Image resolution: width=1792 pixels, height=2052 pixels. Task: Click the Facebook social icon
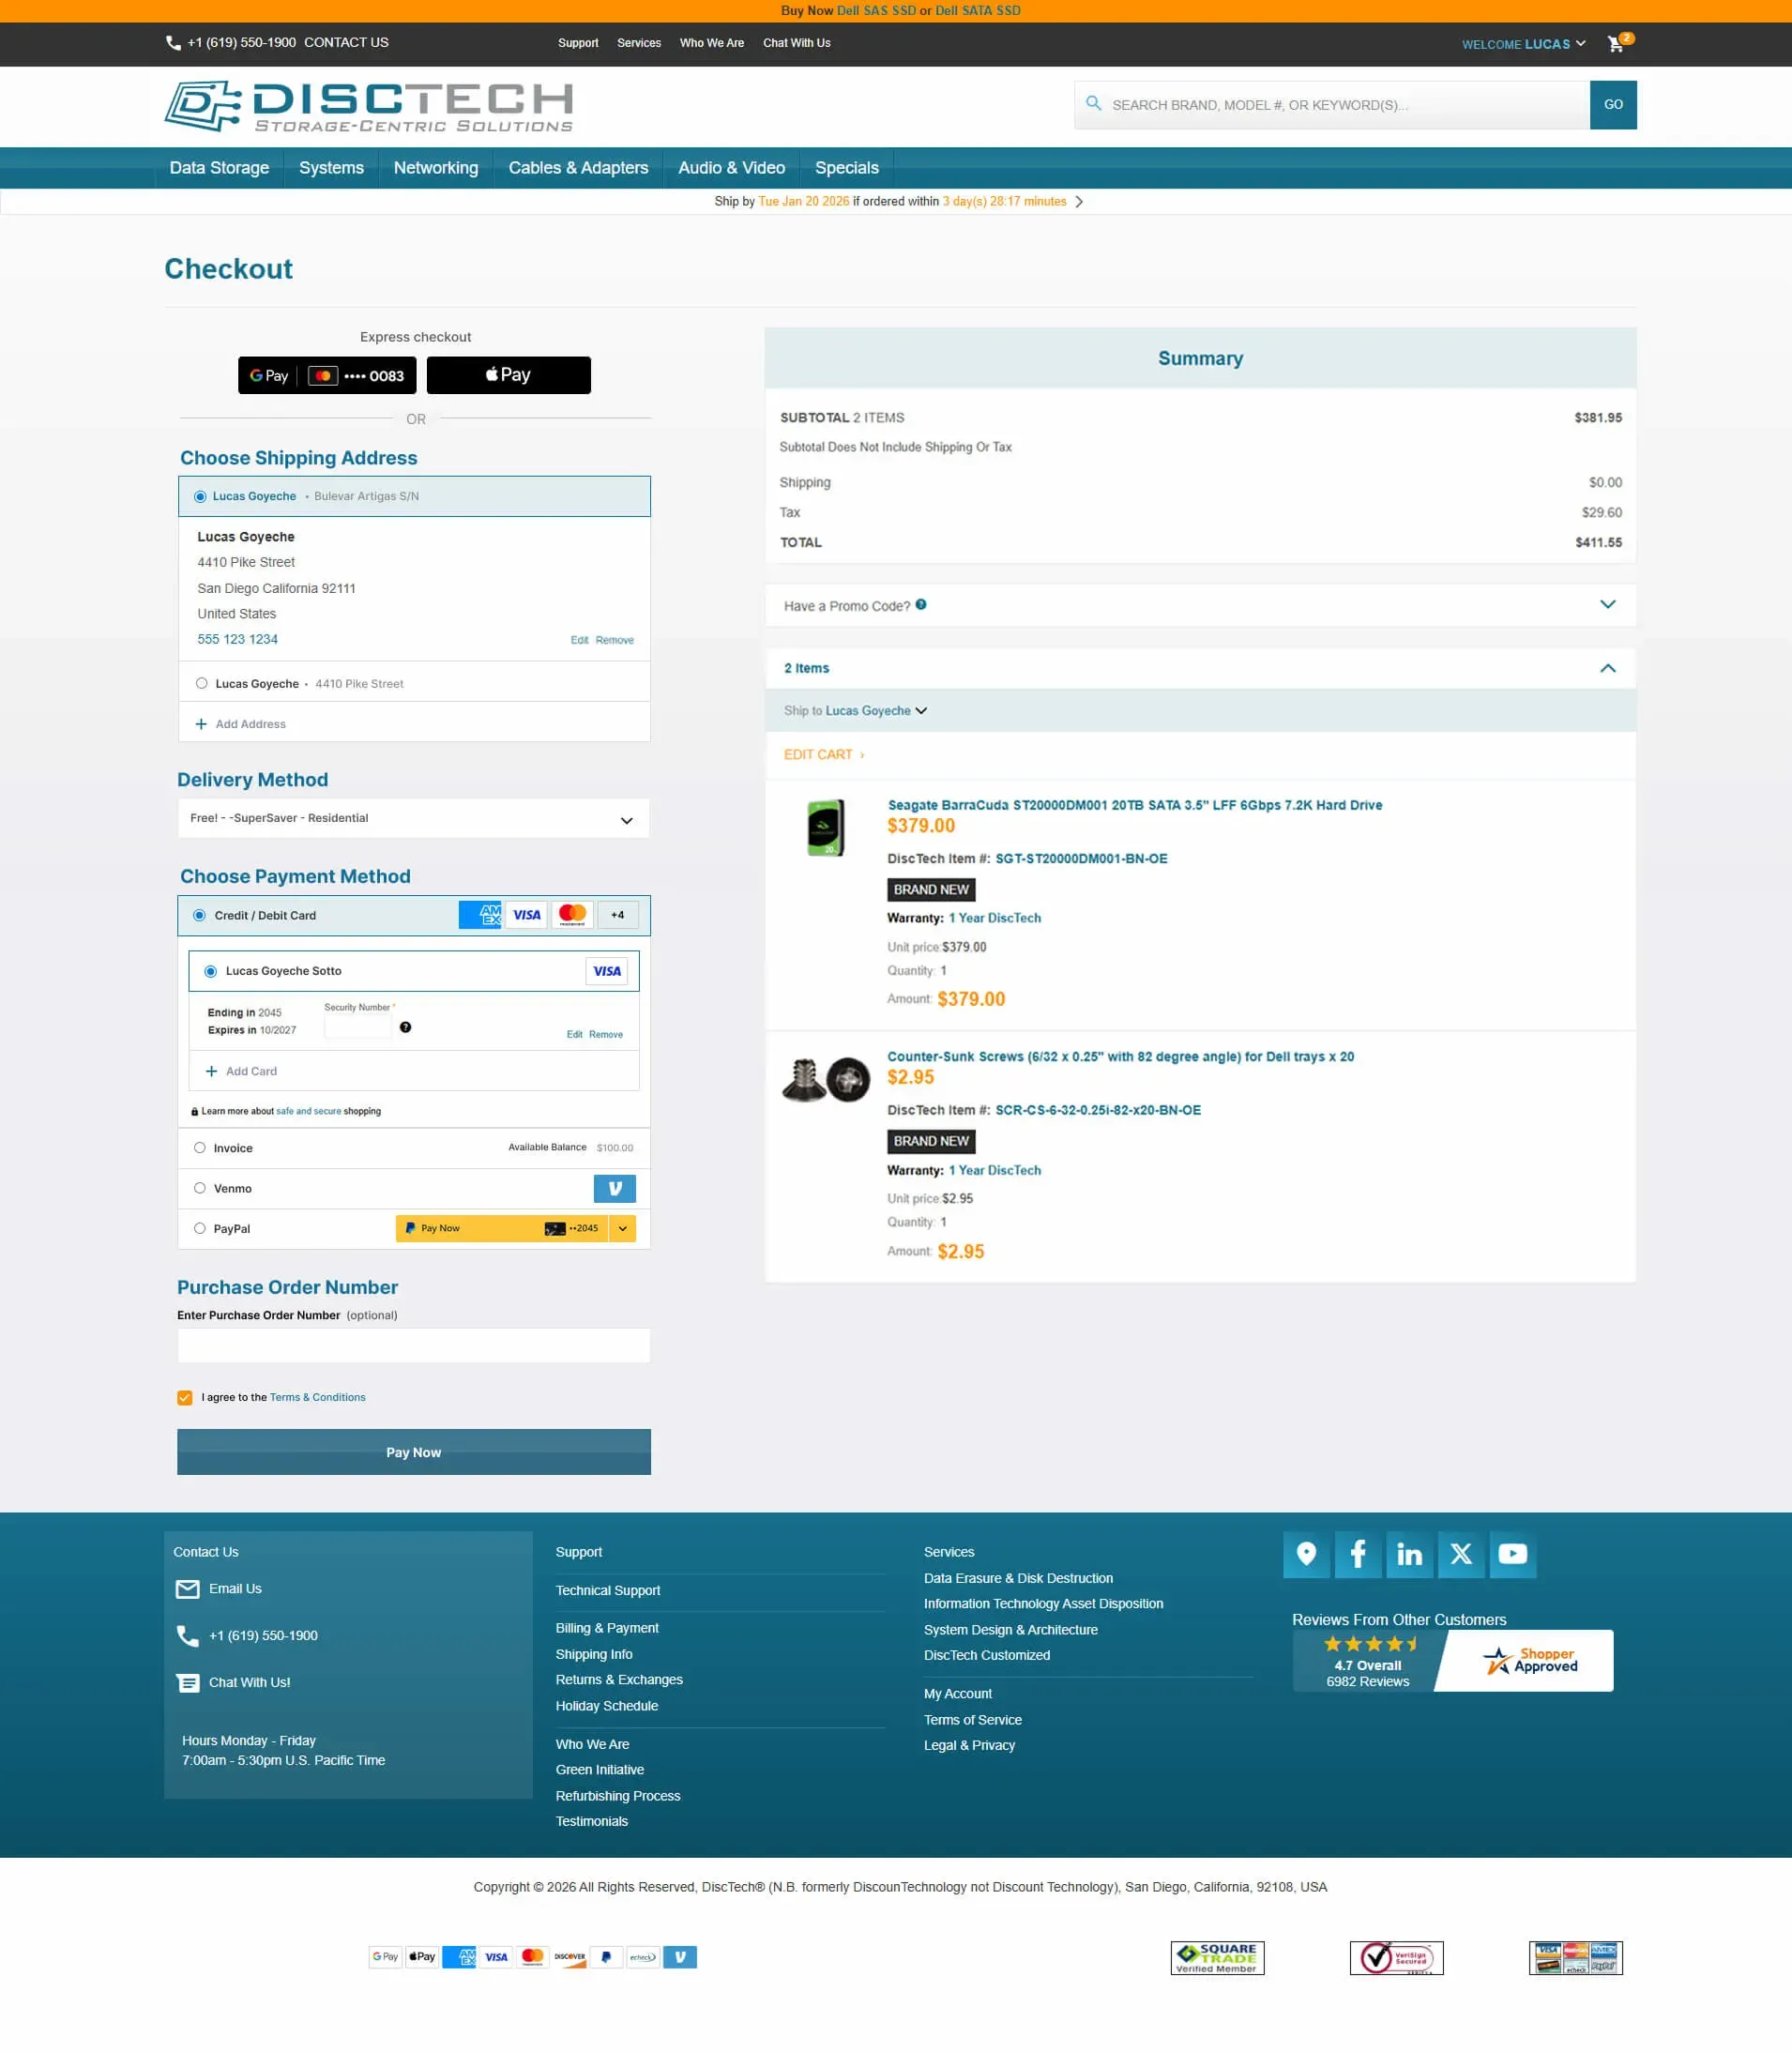coord(1358,1554)
